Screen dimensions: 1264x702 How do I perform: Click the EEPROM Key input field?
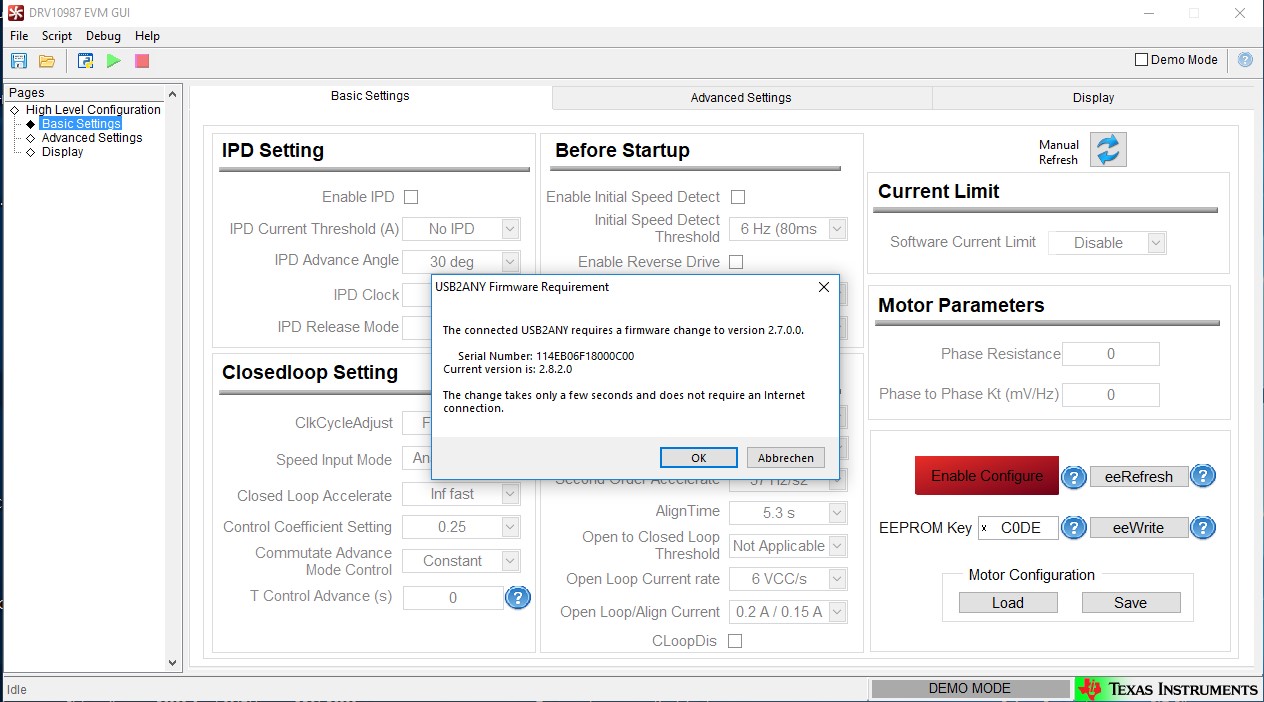point(1018,528)
